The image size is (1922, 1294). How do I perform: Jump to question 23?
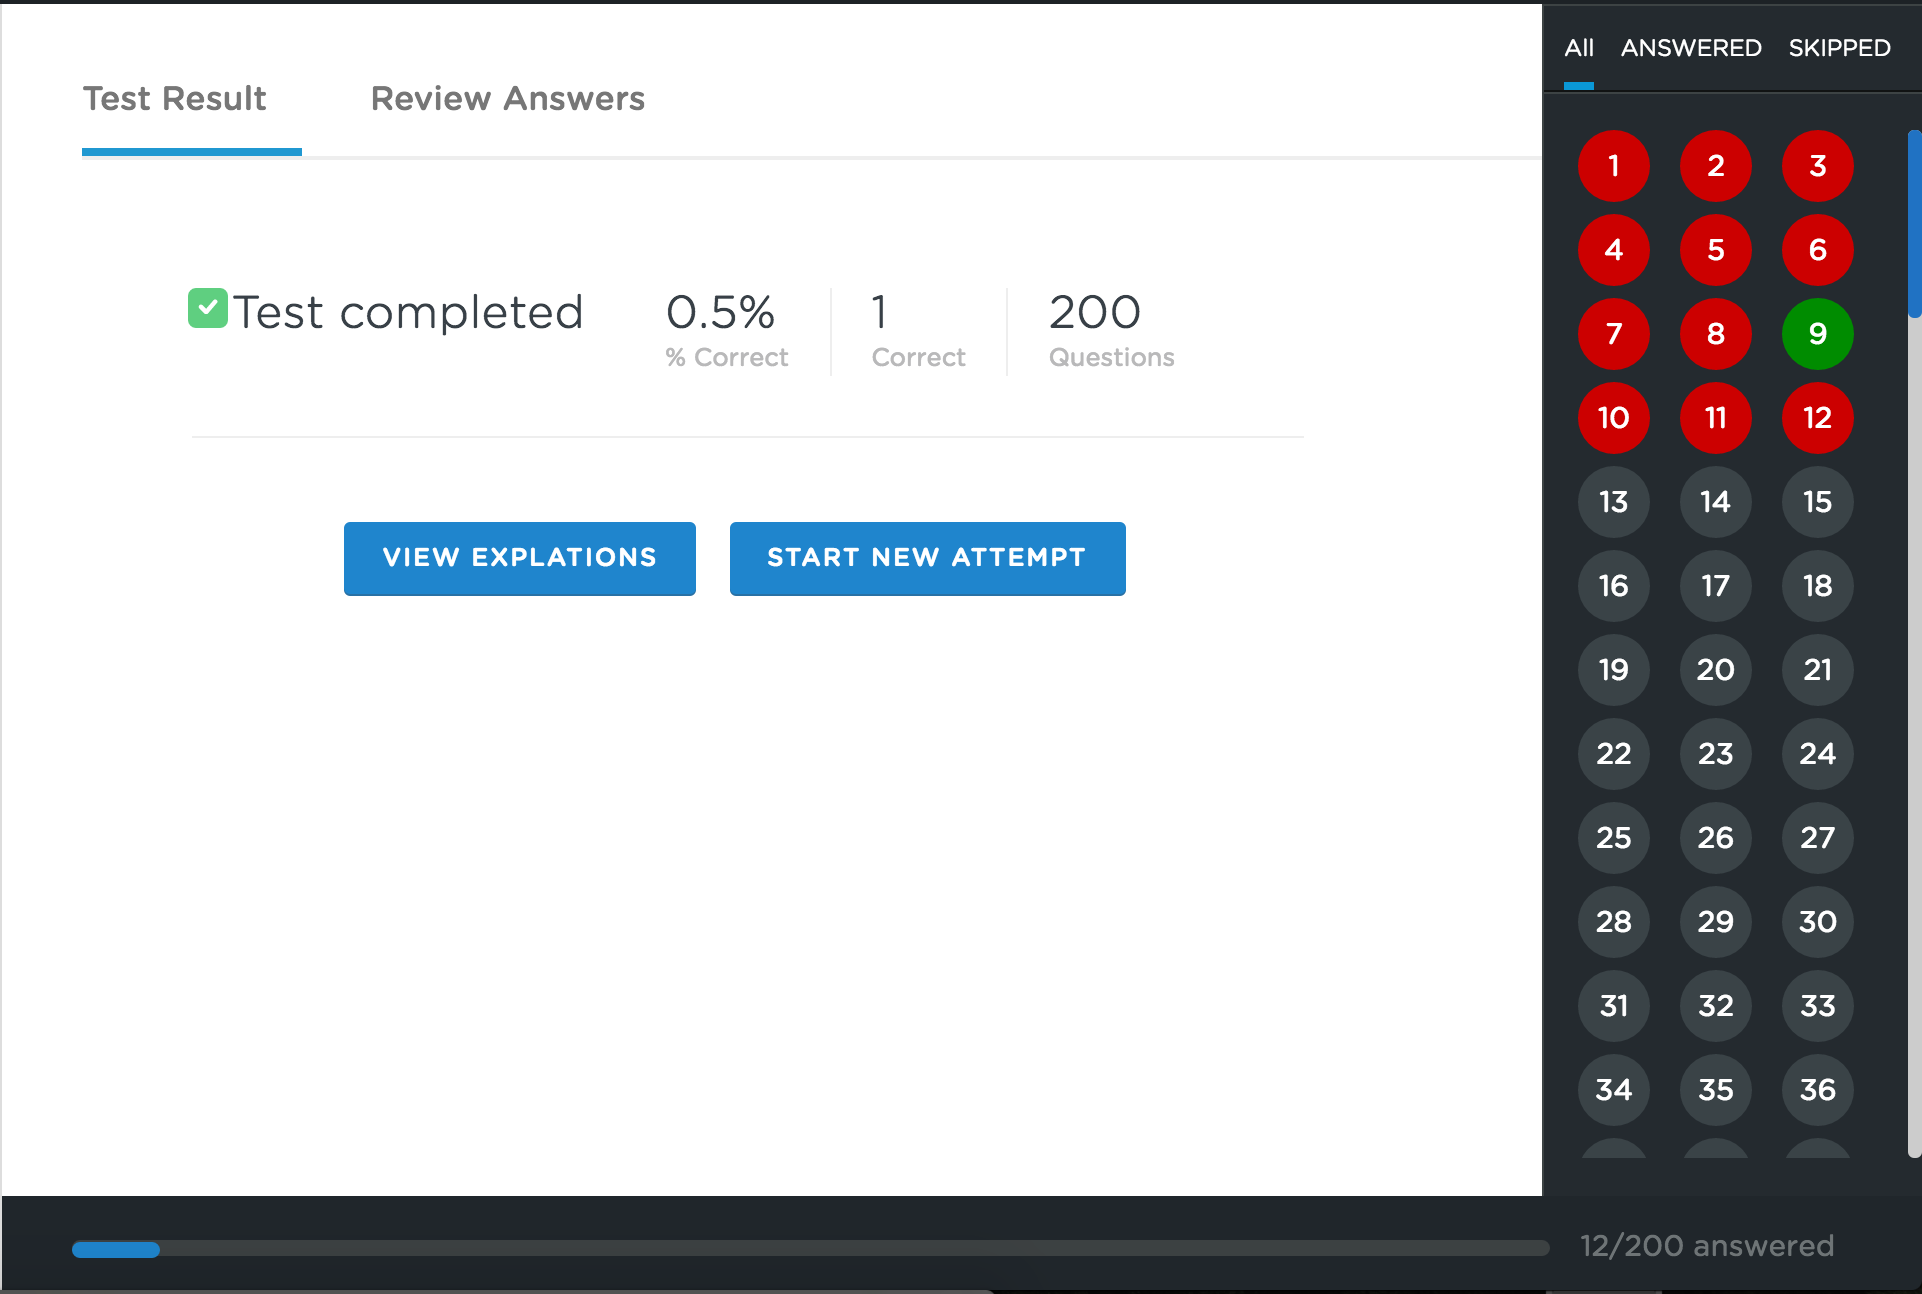click(x=1716, y=754)
